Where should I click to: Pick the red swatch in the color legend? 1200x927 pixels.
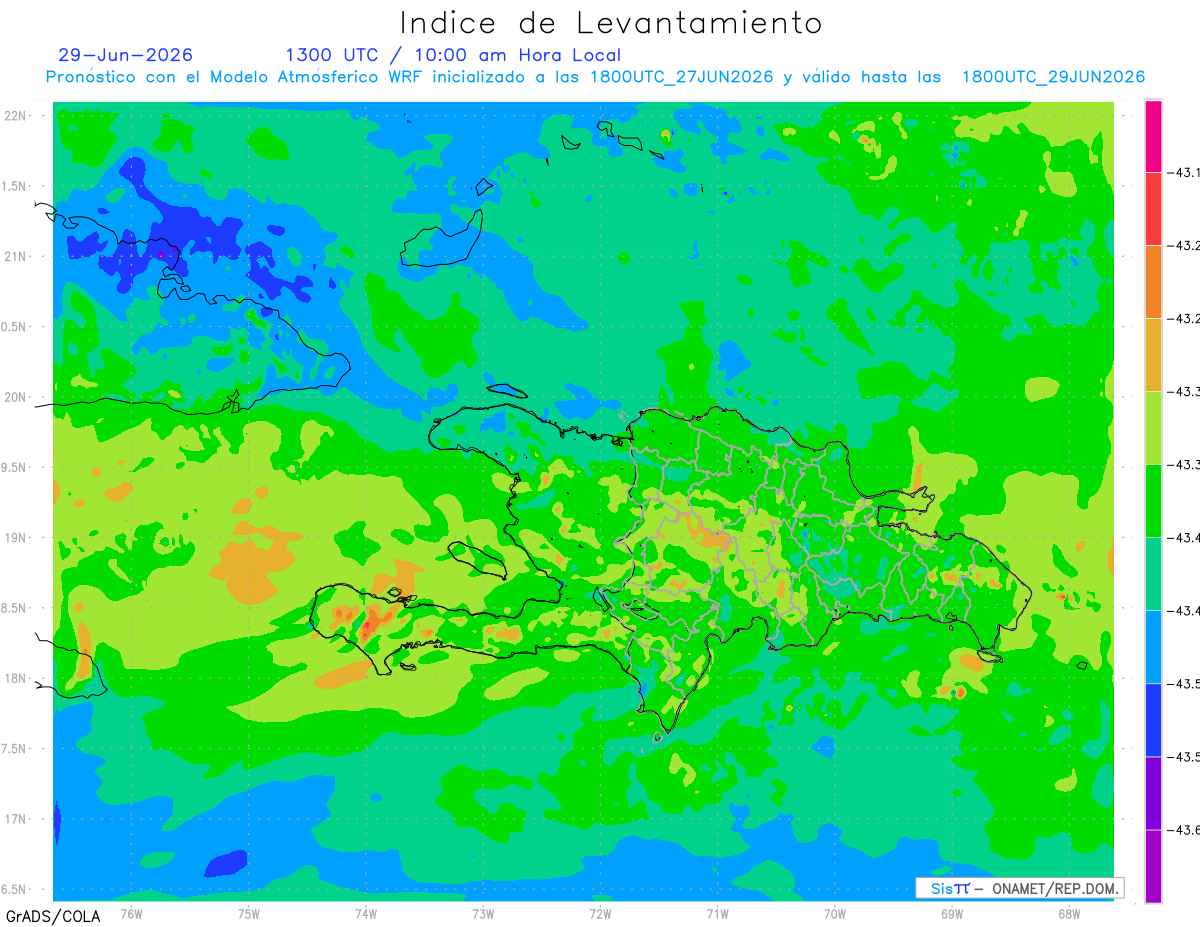(1153, 209)
